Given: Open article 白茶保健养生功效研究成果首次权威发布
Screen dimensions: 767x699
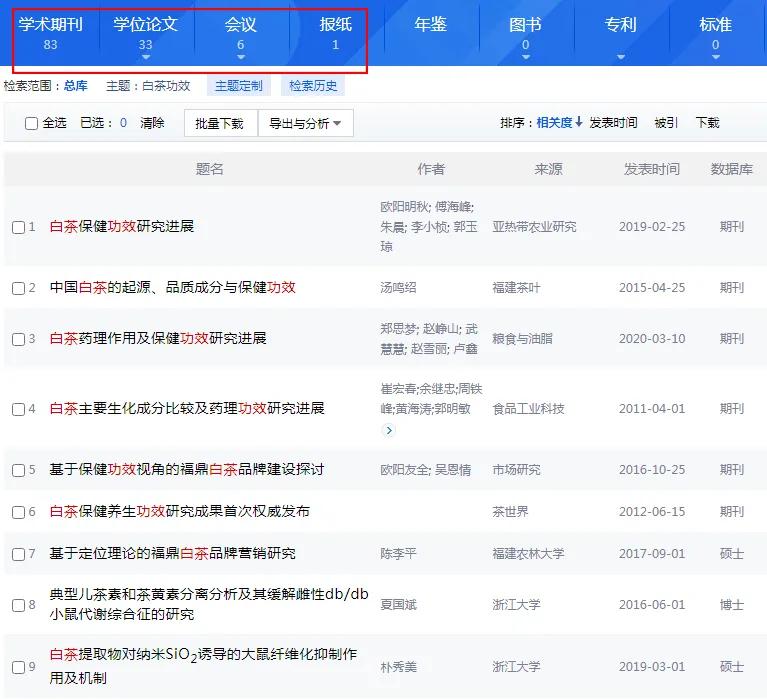Looking at the screenshot, I should (x=180, y=511).
